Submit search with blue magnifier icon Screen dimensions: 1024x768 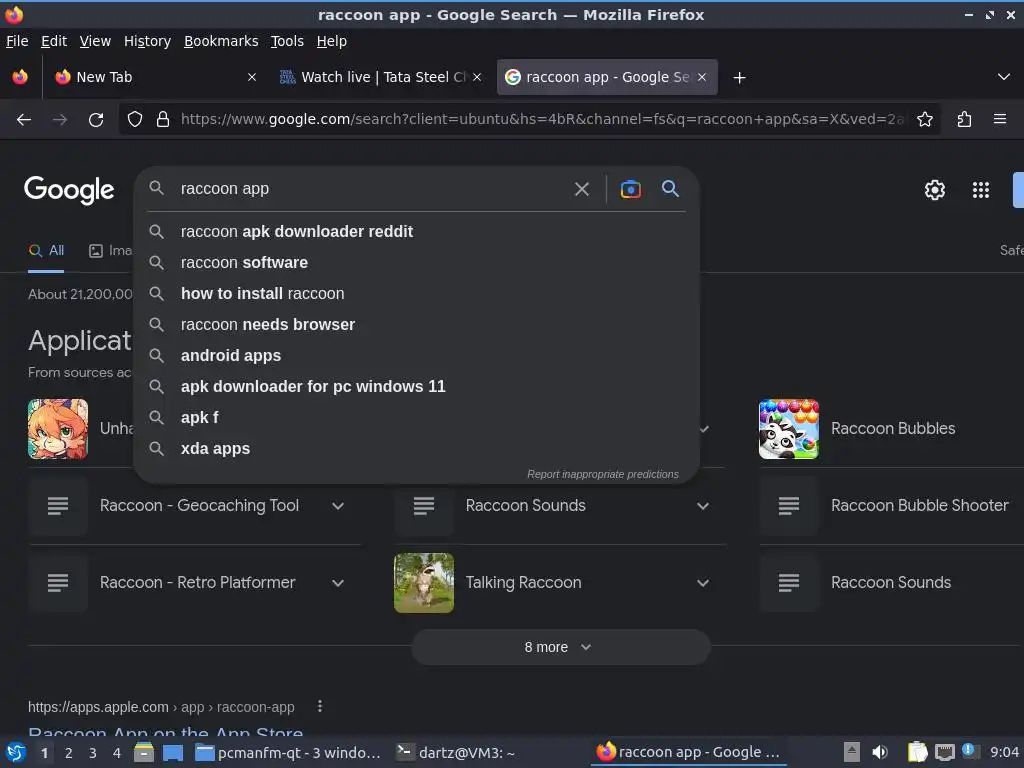tap(670, 189)
